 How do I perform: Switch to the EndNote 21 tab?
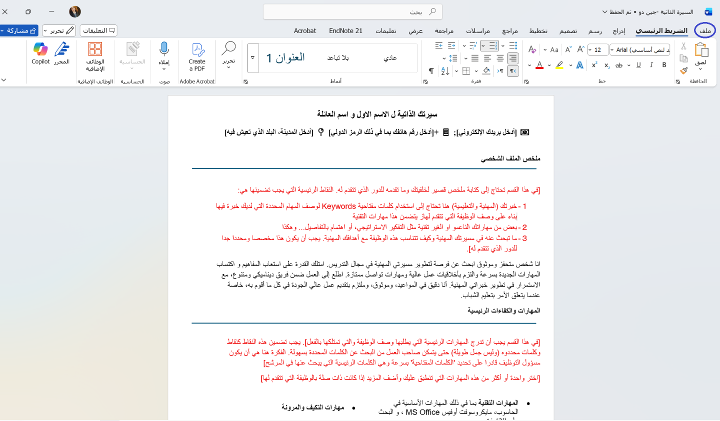click(346, 31)
